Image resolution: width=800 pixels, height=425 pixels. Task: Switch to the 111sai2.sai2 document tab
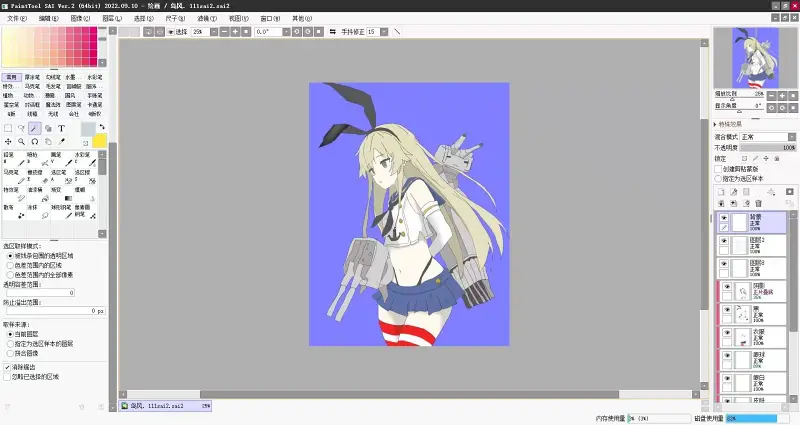click(166, 406)
